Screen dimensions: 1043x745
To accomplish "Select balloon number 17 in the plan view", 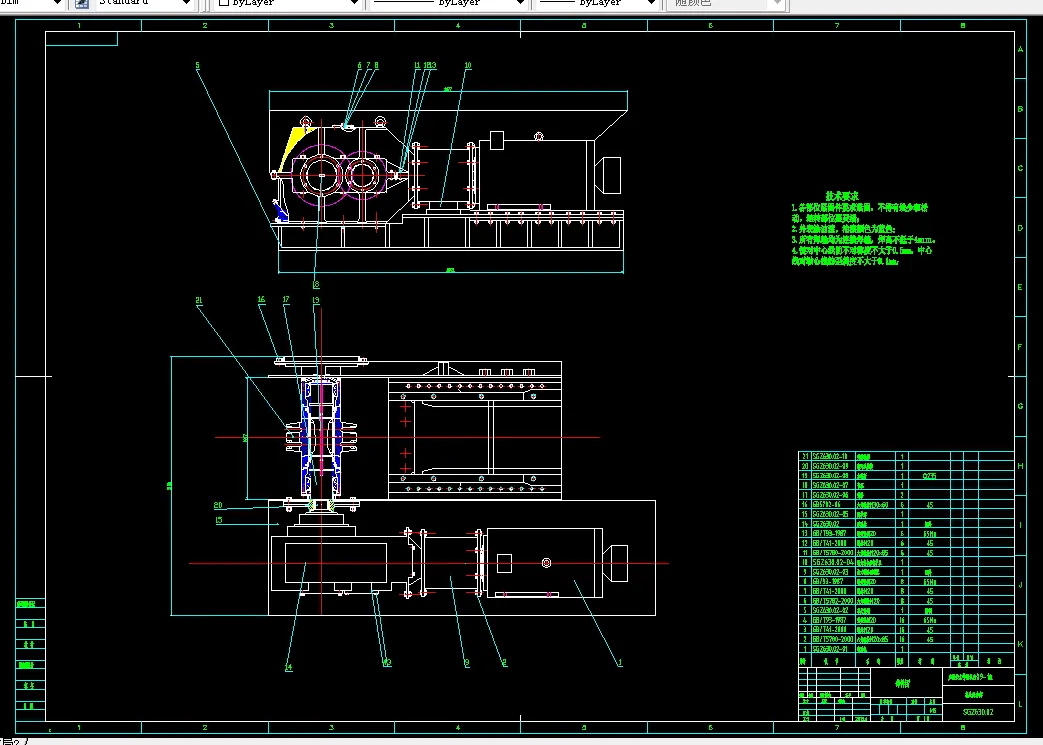I will (286, 299).
